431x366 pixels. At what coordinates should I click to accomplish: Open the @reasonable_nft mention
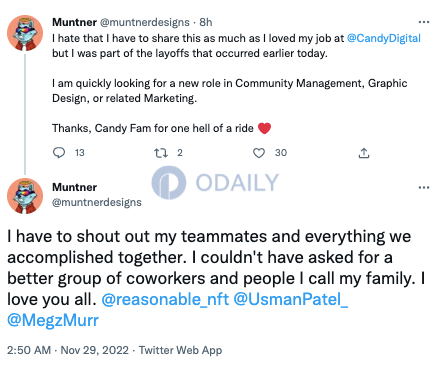point(165,299)
